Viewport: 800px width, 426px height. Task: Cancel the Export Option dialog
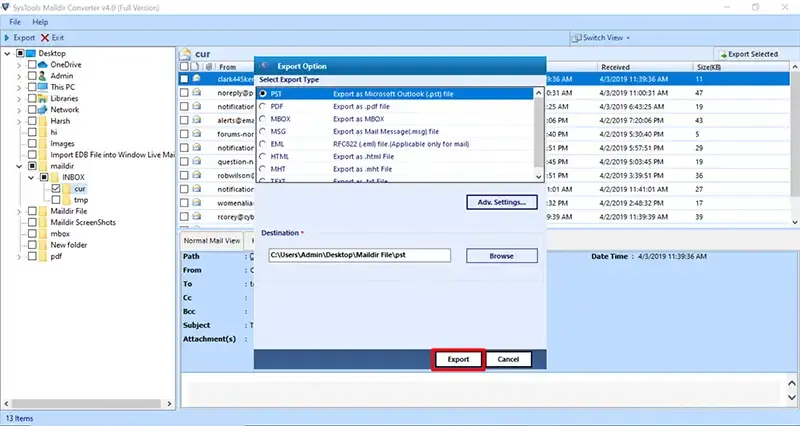tap(508, 359)
